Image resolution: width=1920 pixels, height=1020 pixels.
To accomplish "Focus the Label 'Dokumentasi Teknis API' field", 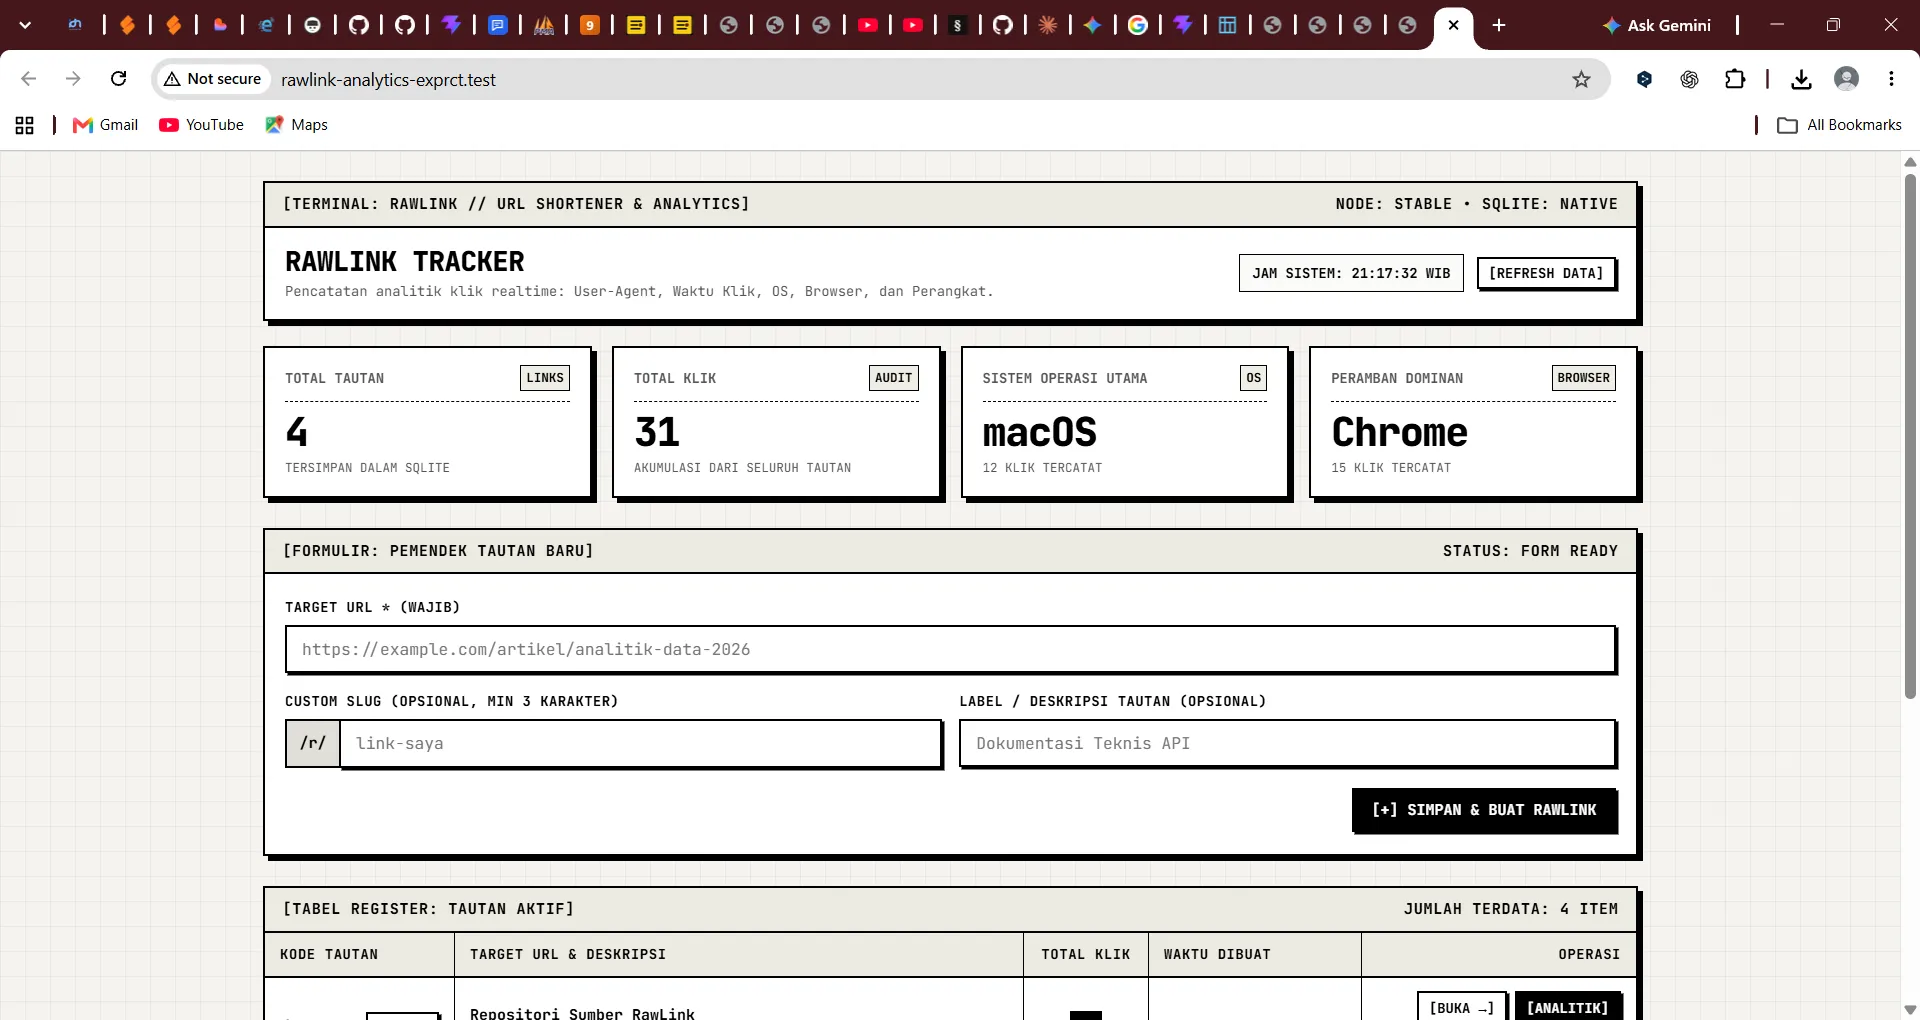I will (x=1287, y=743).
